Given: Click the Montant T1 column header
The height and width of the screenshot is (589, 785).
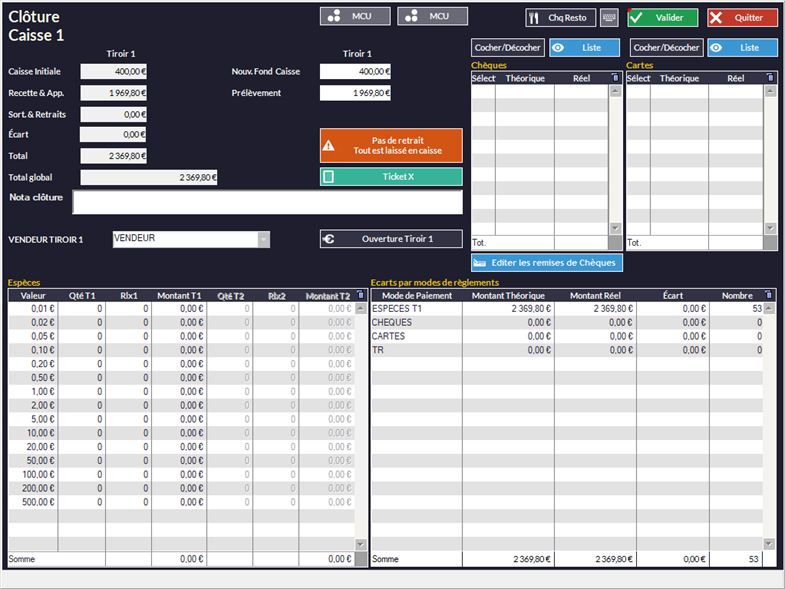Looking at the screenshot, I should click(x=179, y=295).
